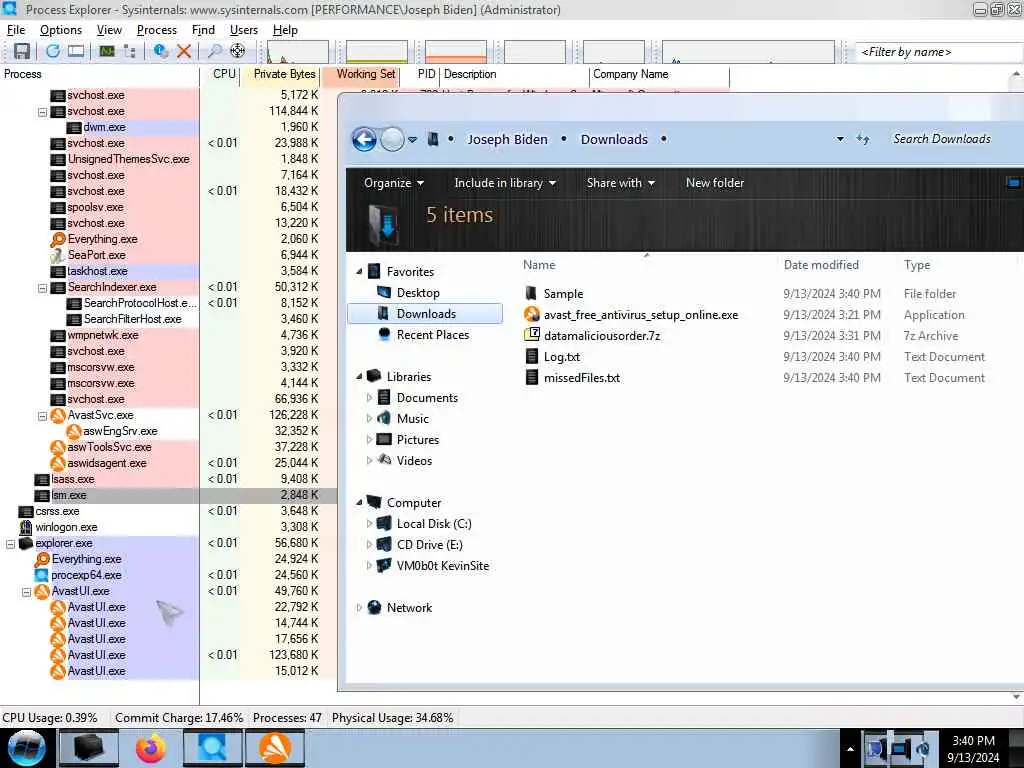The image size is (1024, 768).
Task: Select the Music library icon
Action: (384, 419)
